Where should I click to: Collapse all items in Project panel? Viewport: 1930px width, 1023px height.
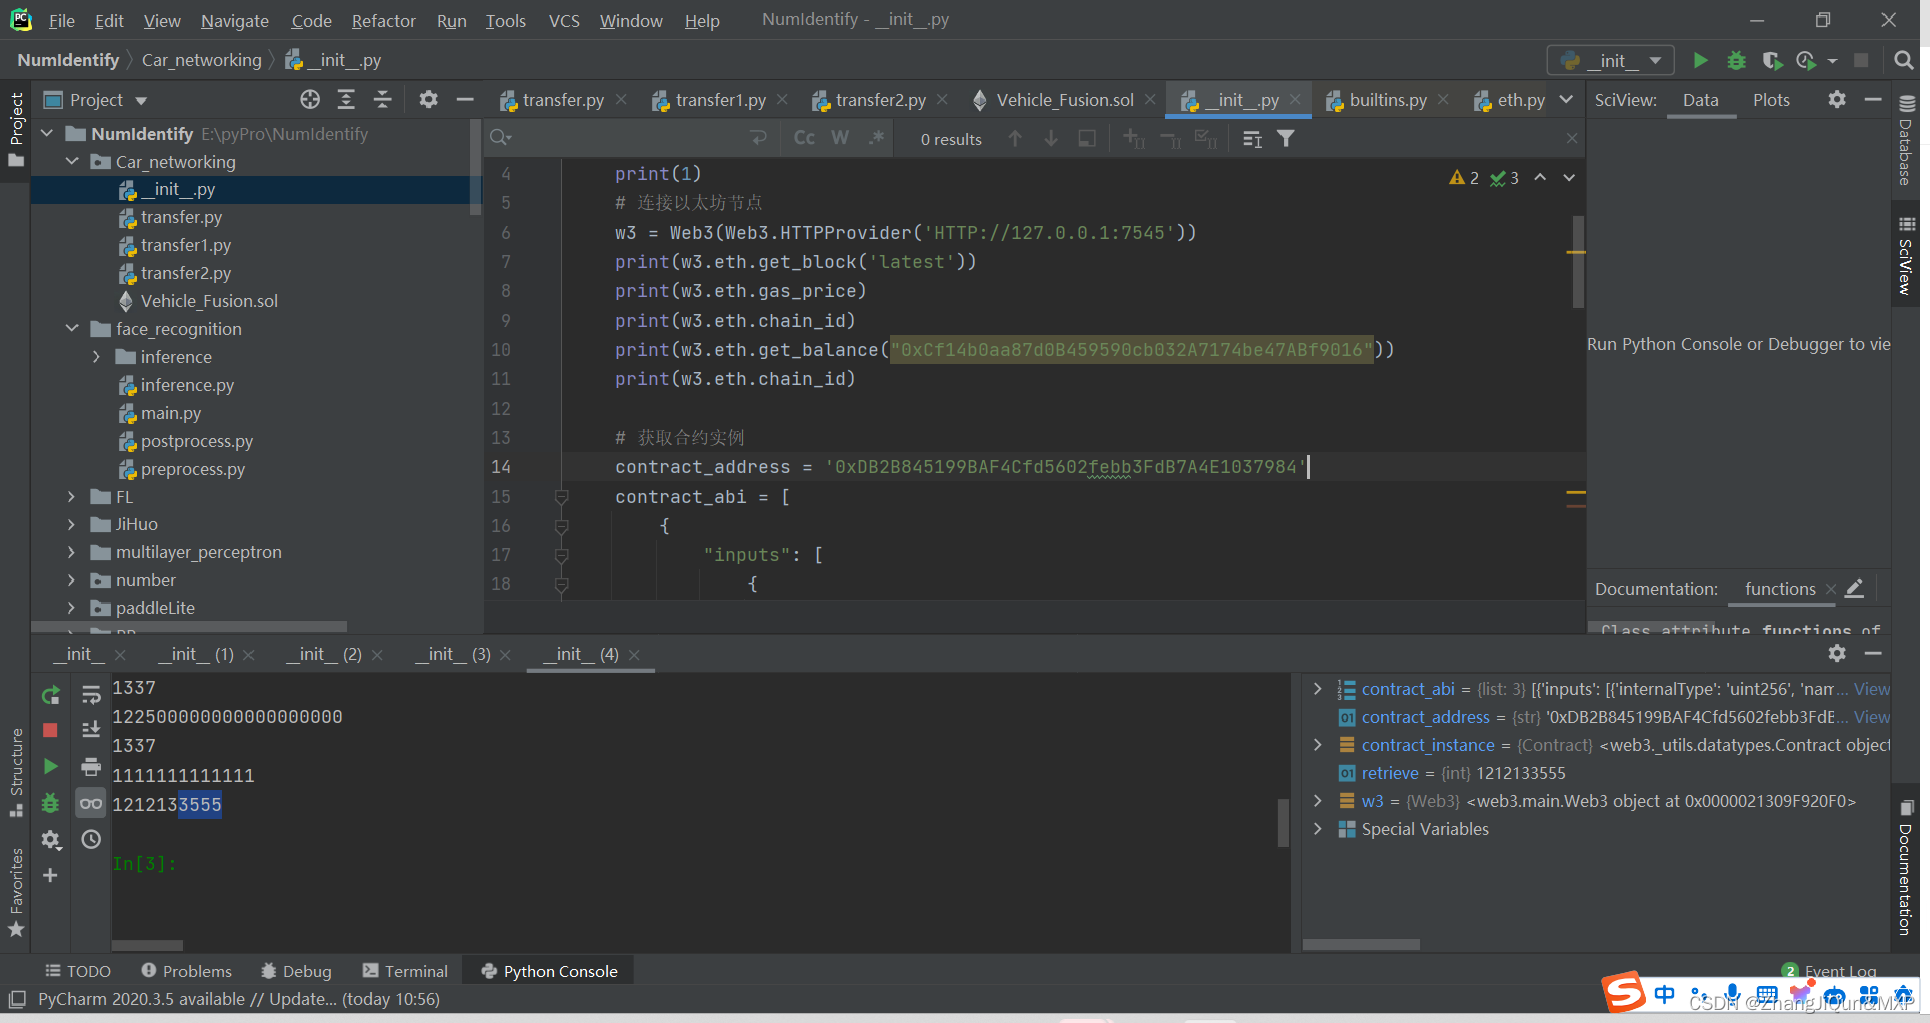tap(382, 99)
